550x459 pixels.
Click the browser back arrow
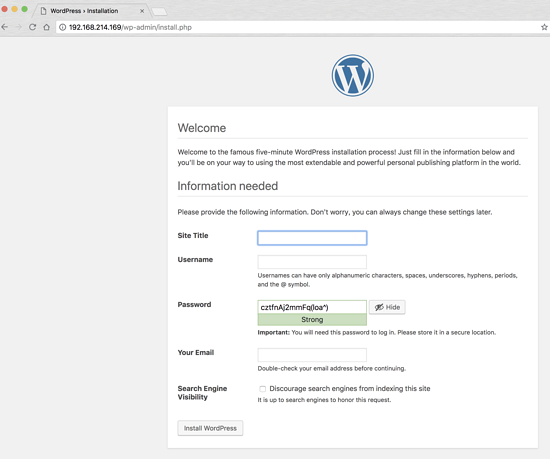coord(5,27)
